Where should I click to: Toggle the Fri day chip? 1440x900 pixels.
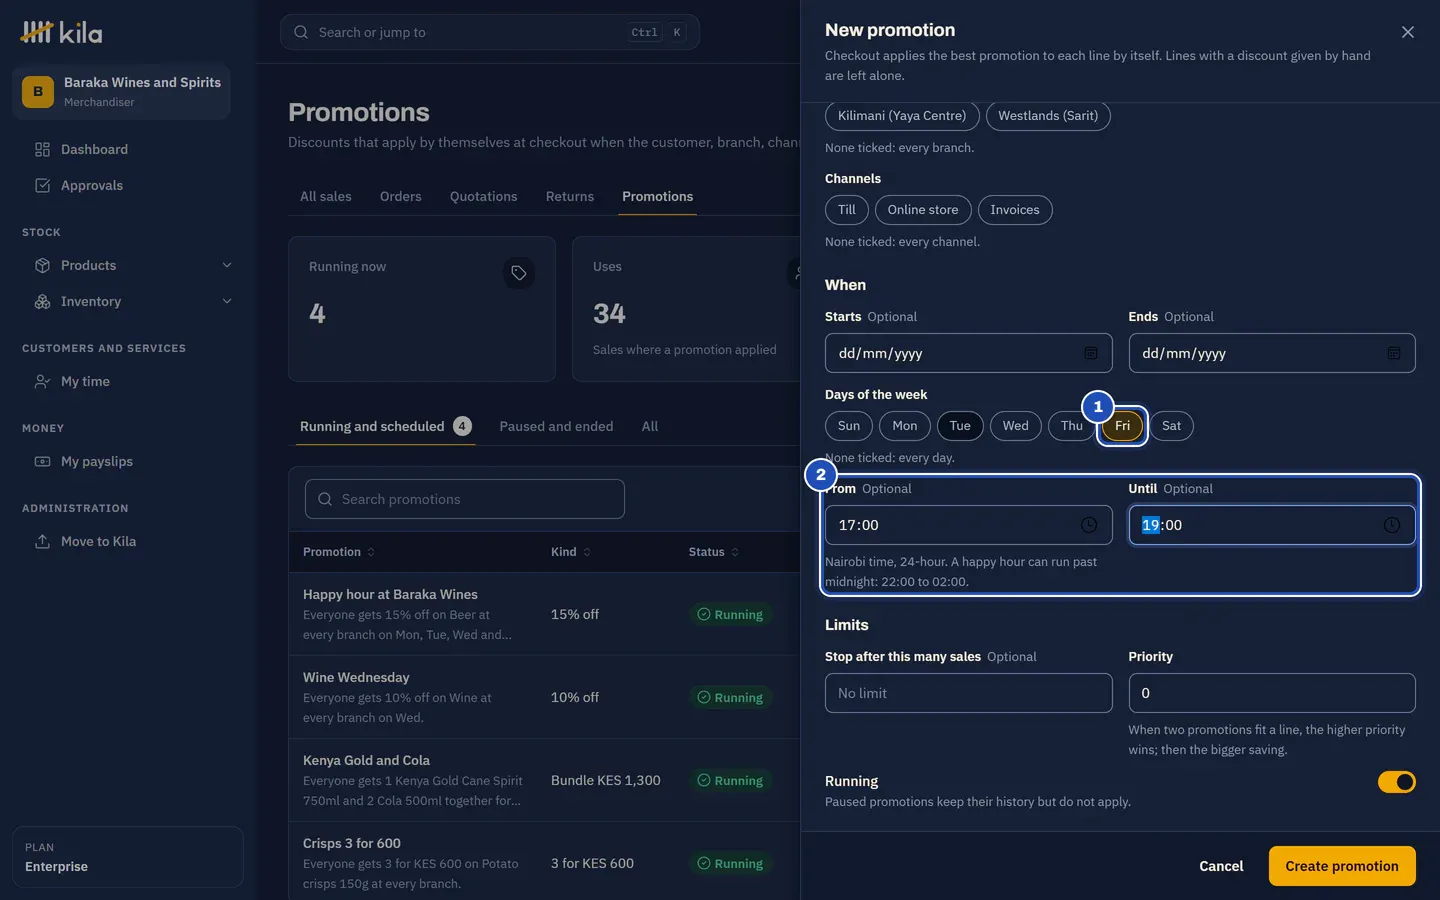click(x=1122, y=426)
